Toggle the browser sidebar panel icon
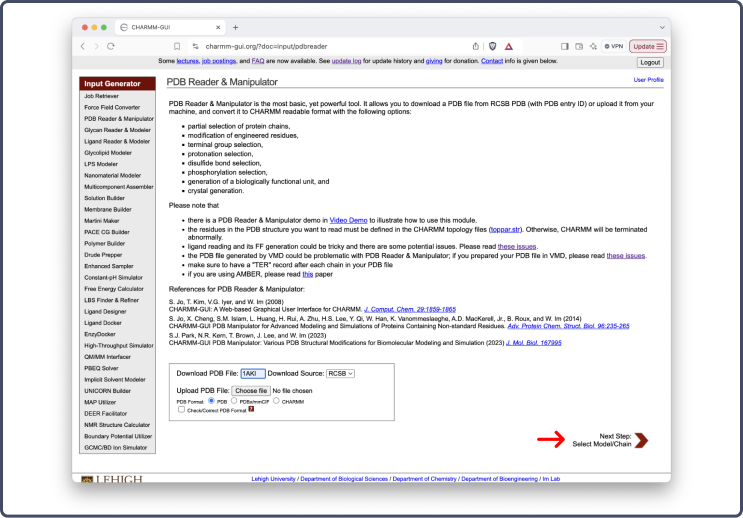This screenshot has width=743, height=518. tap(565, 46)
